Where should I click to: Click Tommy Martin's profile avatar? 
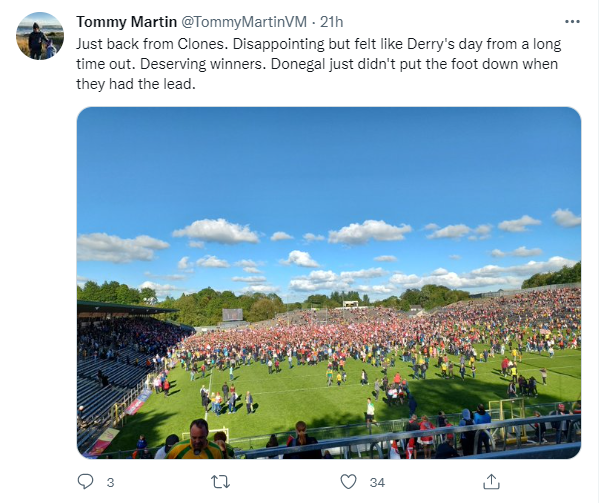point(40,36)
